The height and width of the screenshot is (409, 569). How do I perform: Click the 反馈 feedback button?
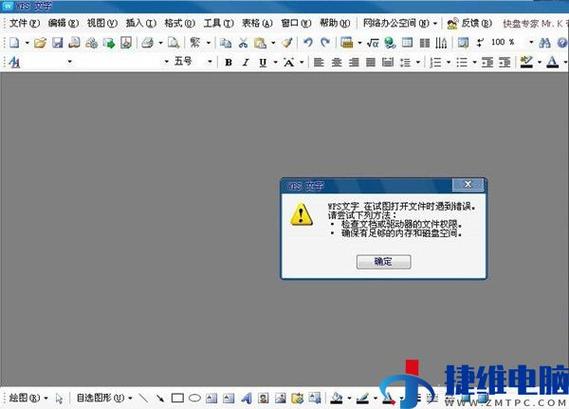[470, 23]
